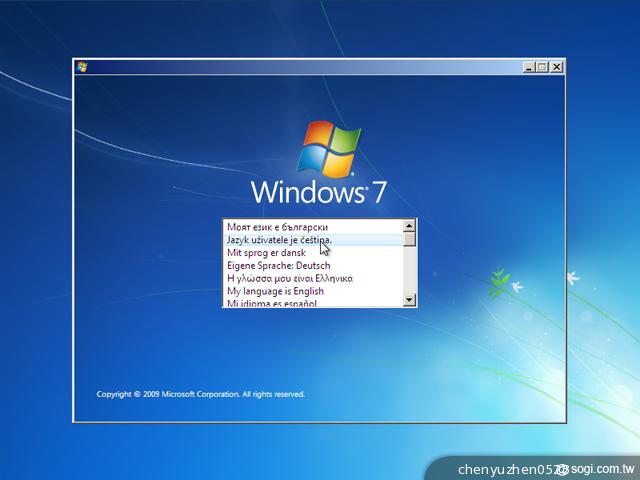Select "Mit sprog er dansk" option
The width and height of the screenshot is (640, 480).
(x=313, y=253)
